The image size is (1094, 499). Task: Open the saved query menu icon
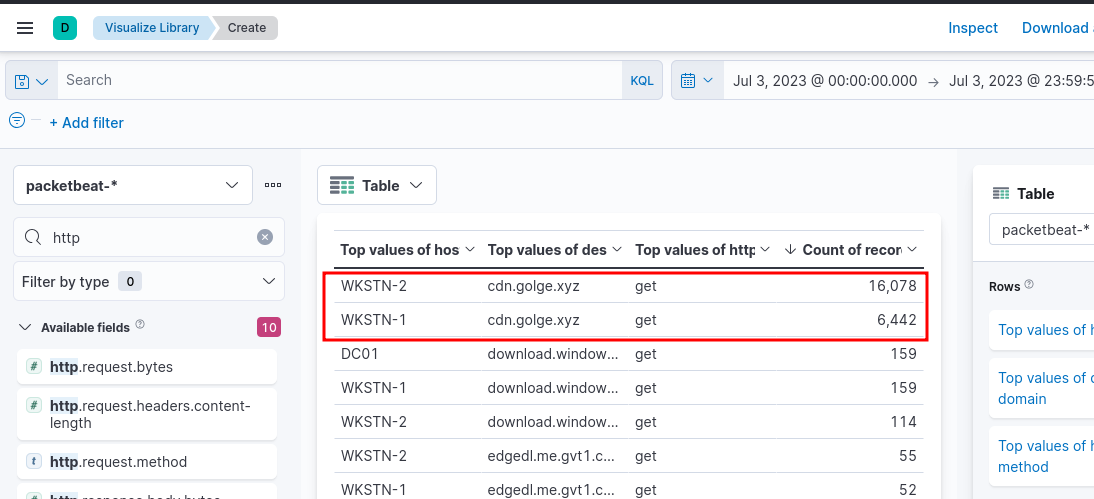[31, 81]
